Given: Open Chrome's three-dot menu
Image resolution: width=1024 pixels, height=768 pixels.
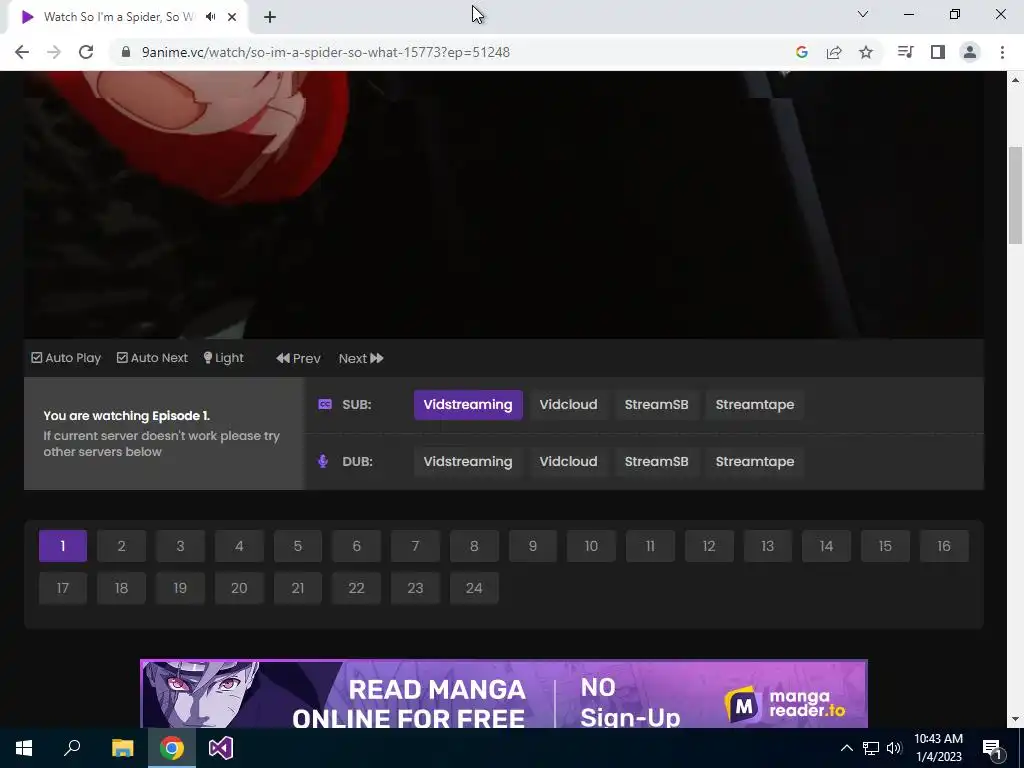Looking at the screenshot, I should pyautogui.click(x=1002, y=52).
